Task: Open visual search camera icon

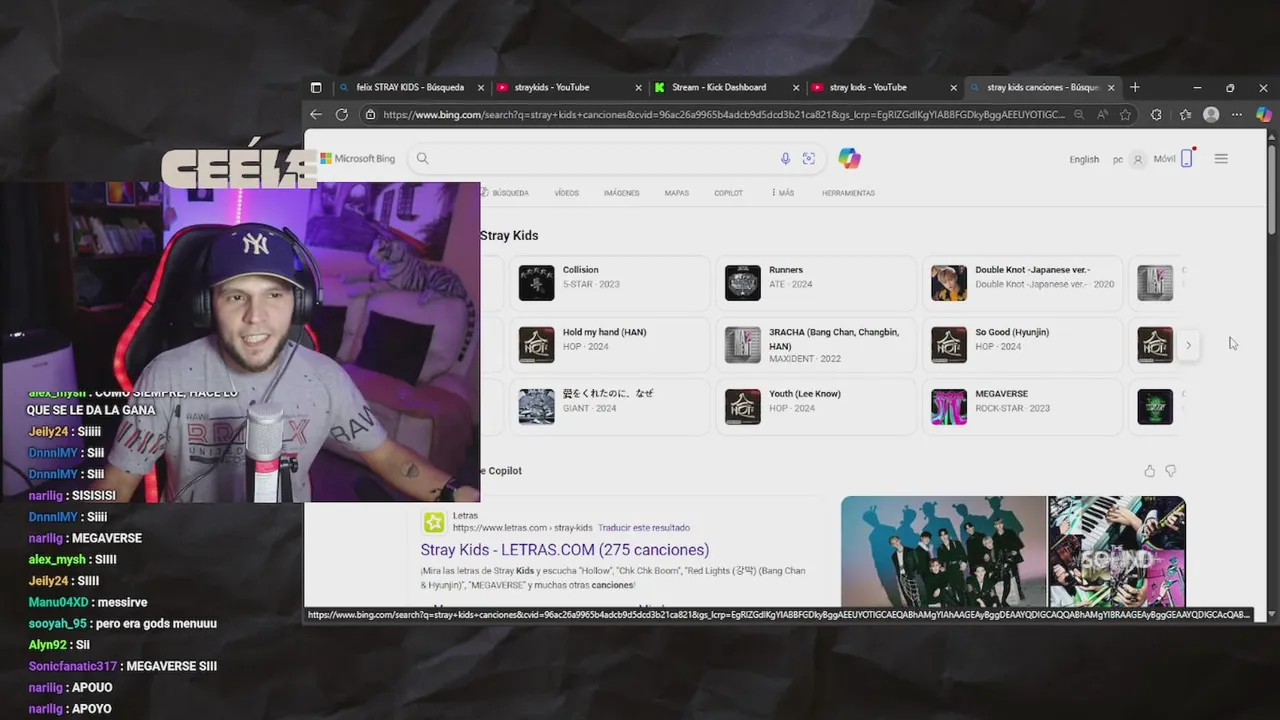Action: (x=808, y=158)
